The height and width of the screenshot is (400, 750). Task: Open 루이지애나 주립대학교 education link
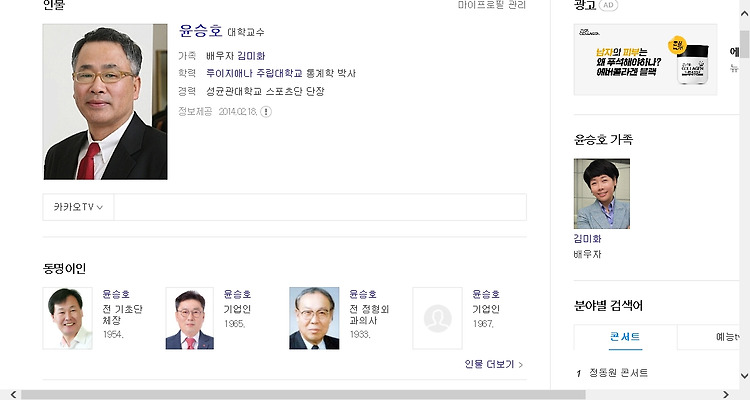(254, 73)
